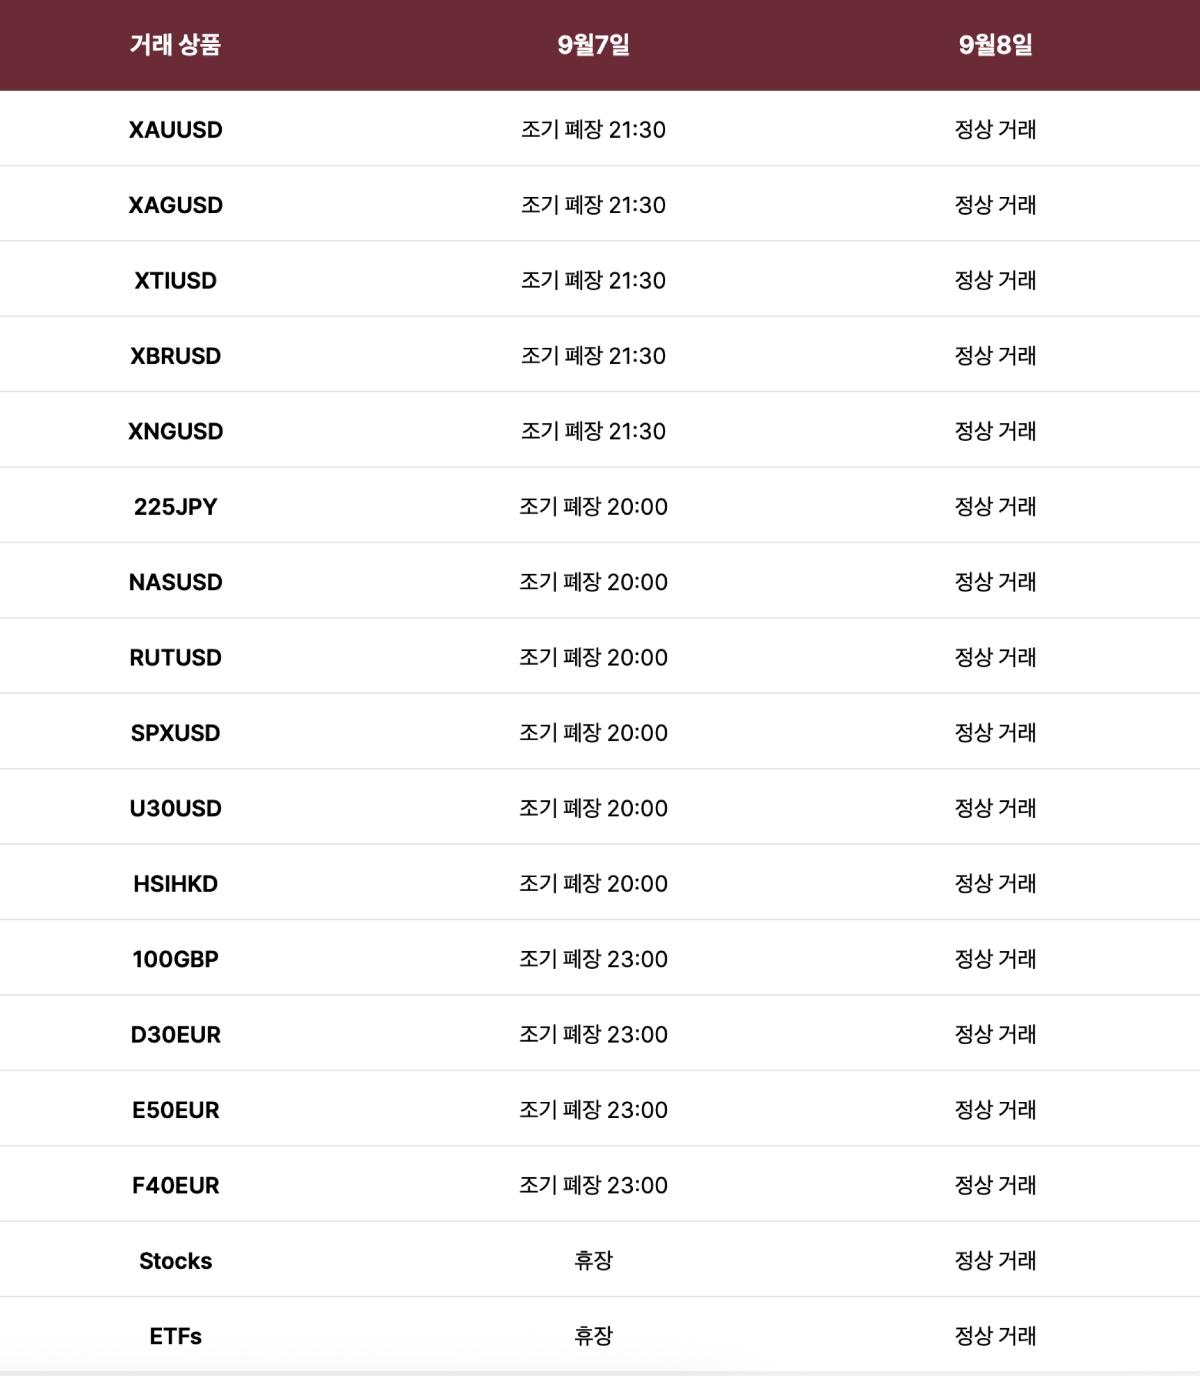The image size is (1200, 1376).
Task: Select the 9월8일 column header
Action: point(995,45)
